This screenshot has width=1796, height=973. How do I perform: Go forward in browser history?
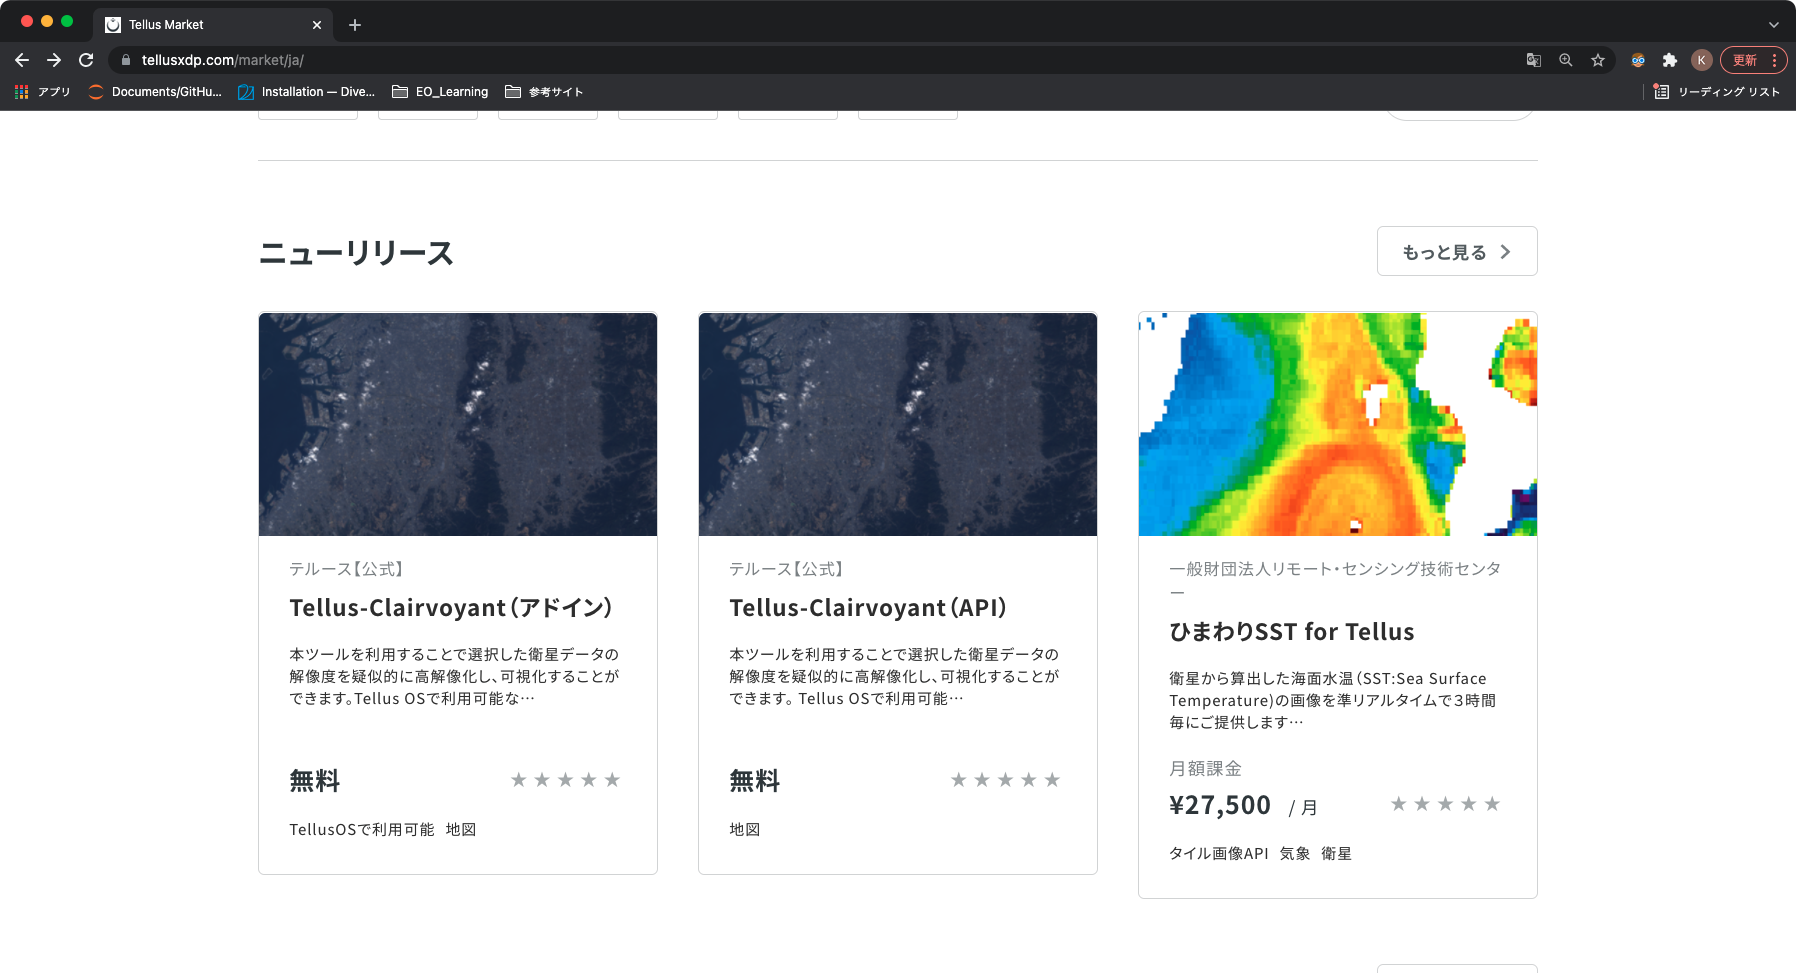[54, 60]
